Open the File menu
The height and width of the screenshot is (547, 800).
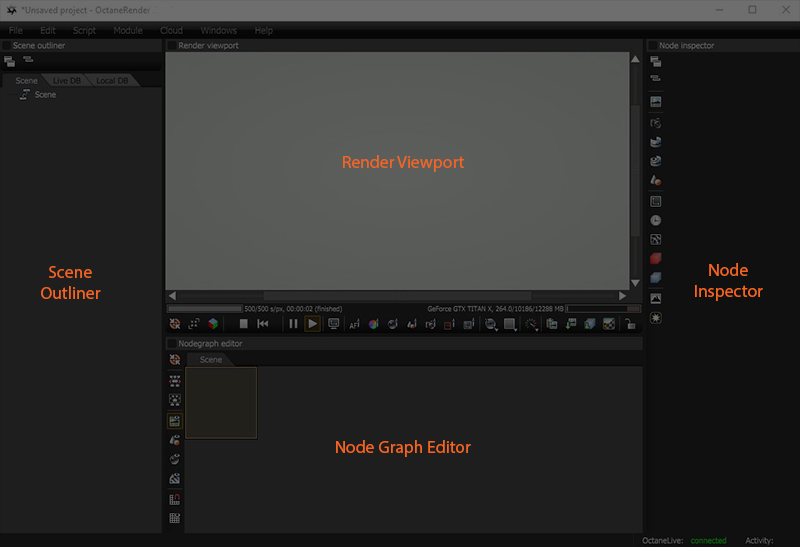click(x=16, y=31)
